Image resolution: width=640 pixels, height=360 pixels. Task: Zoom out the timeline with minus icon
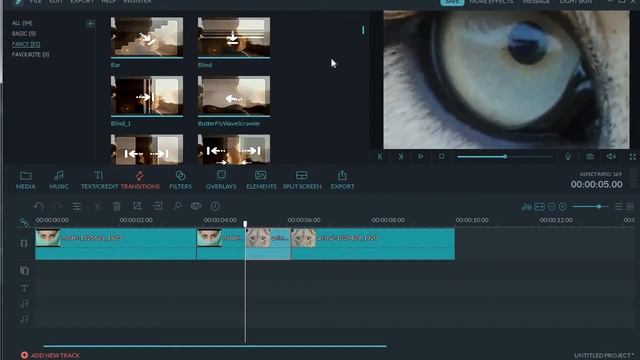pos(551,207)
